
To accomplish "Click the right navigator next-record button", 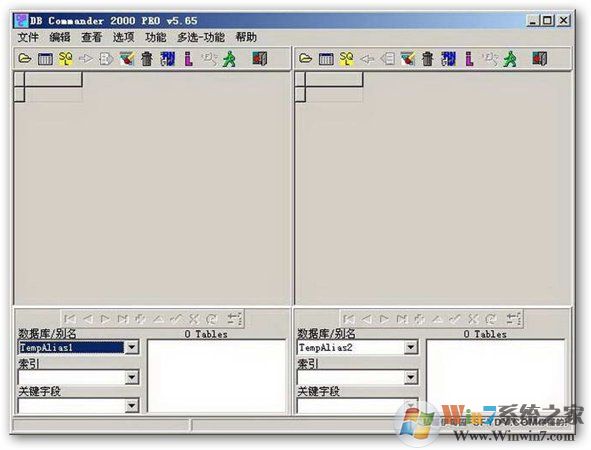I will 384,319.
